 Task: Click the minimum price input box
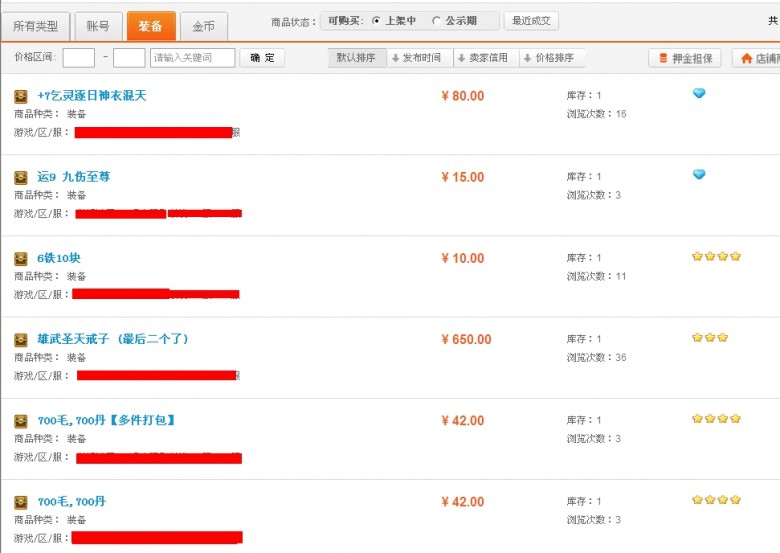(79, 58)
